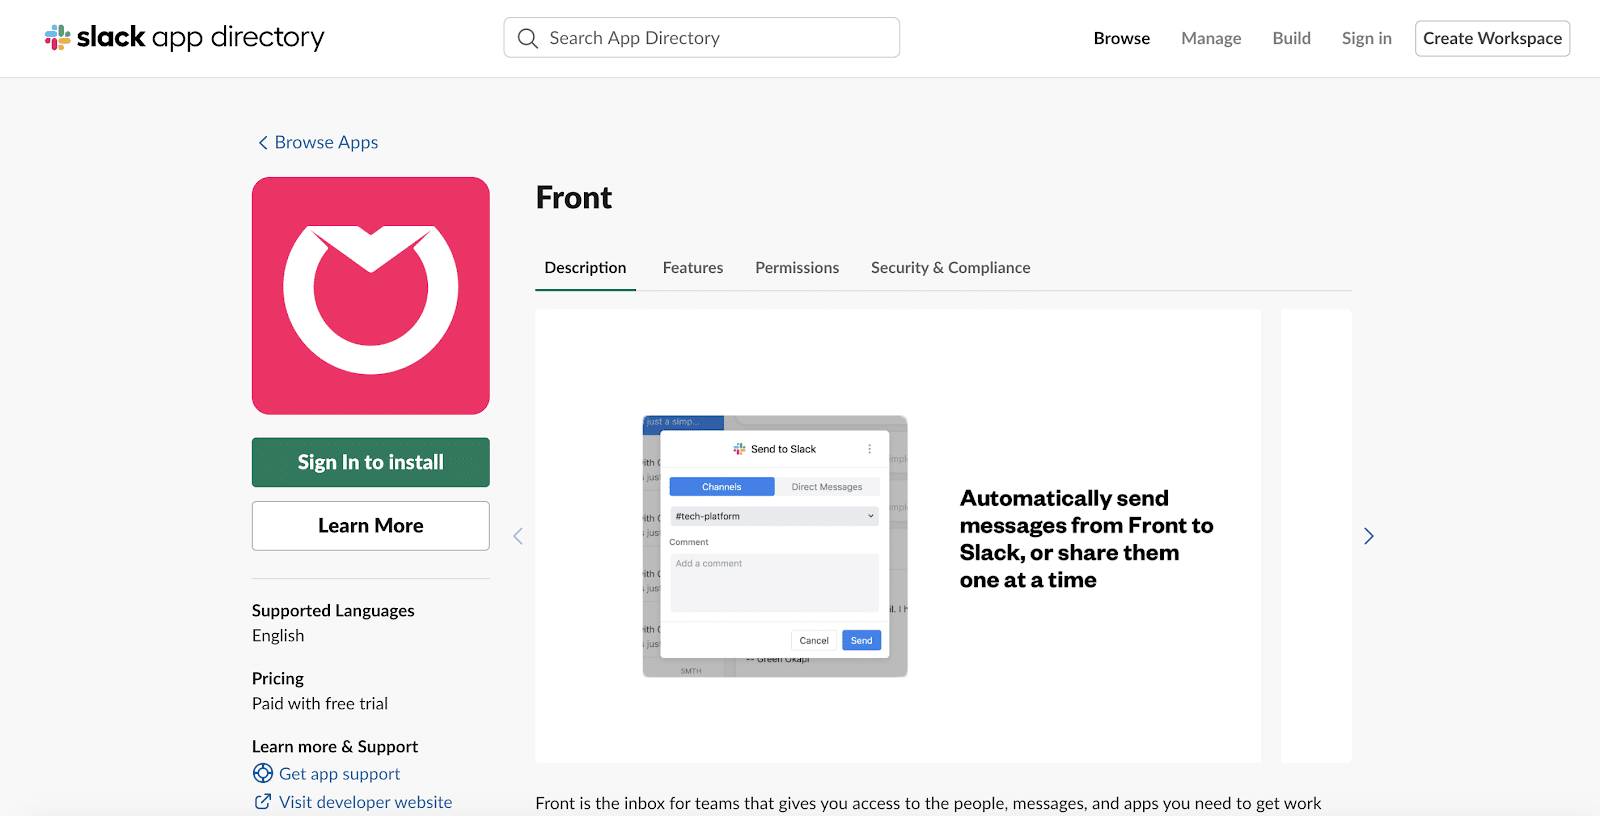
Task: Click the Browse Apps back chevron
Action: (x=263, y=143)
